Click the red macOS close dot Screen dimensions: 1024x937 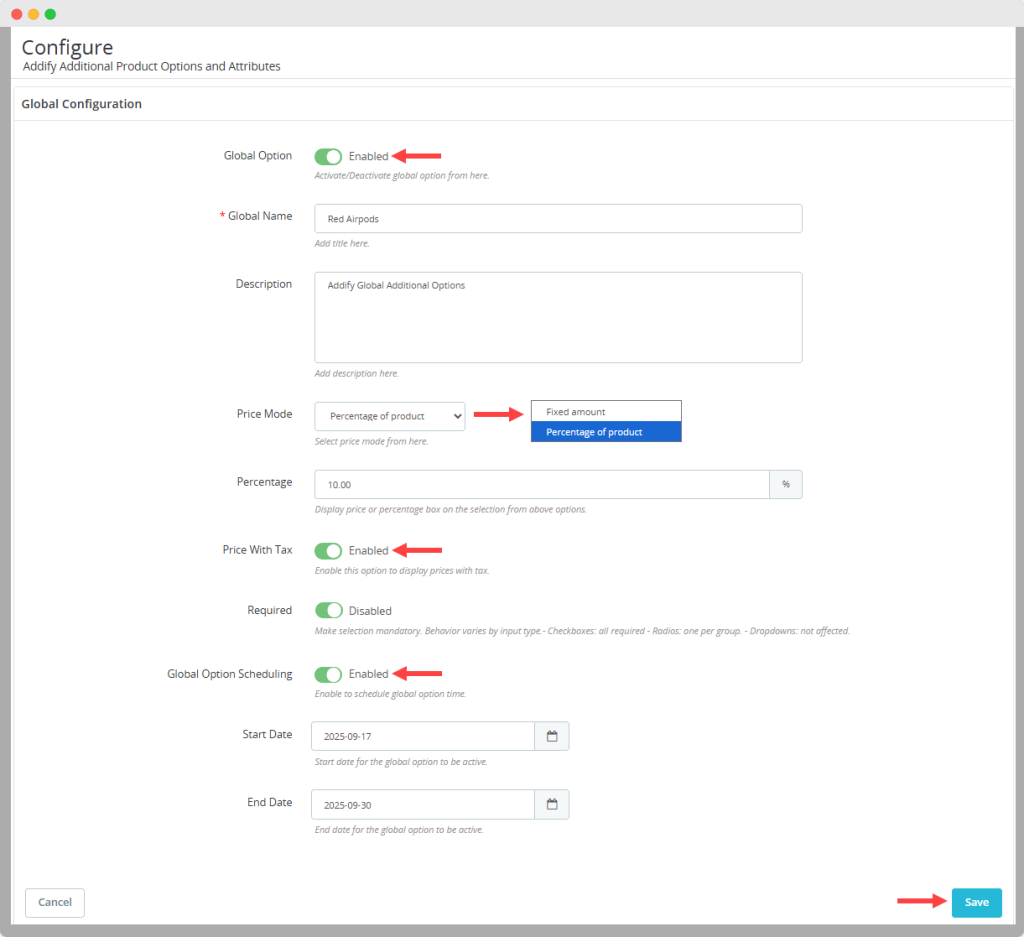pyautogui.click(x=16, y=14)
